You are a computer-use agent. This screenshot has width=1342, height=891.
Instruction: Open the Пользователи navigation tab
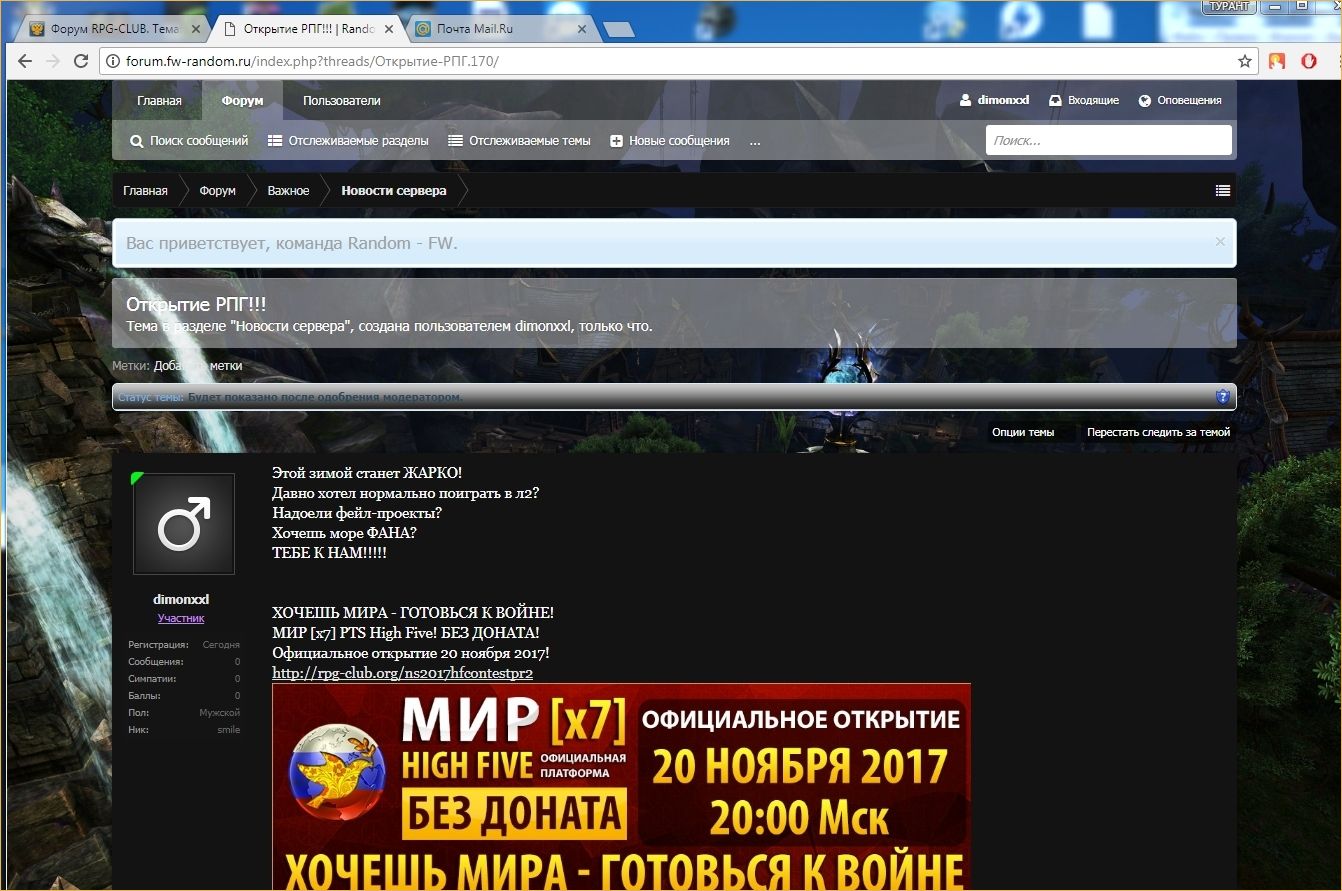pyautogui.click(x=342, y=101)
